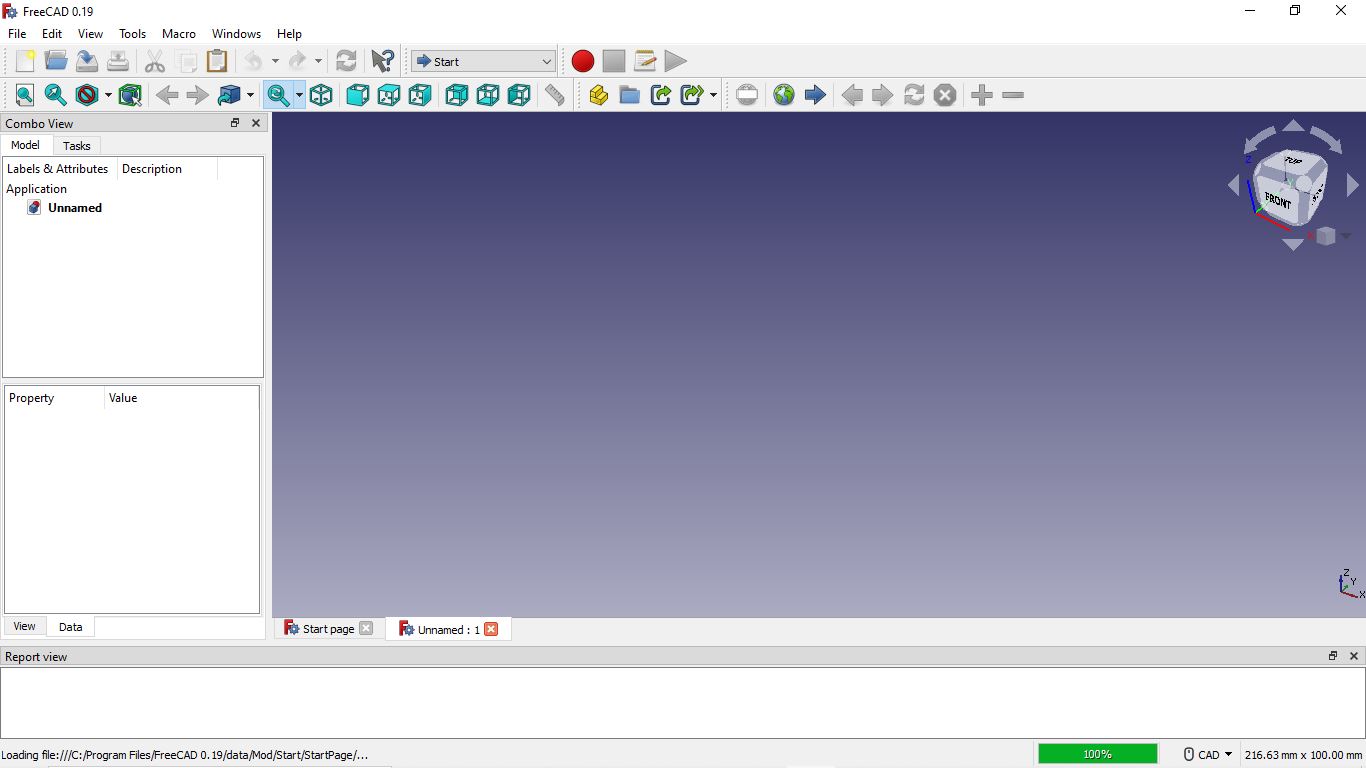The image size is (1366, 768).
Task: Click the Open document folder icon
Action: 56,61
